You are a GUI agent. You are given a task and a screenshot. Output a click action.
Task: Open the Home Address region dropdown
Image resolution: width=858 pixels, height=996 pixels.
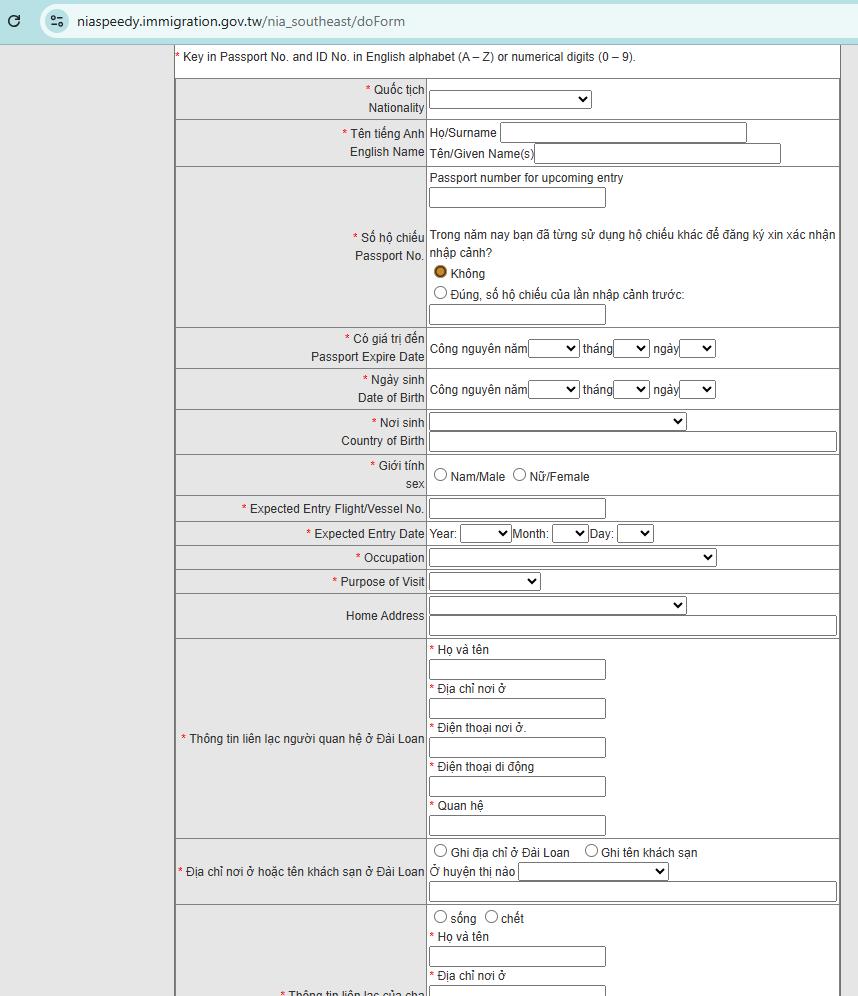click(557, 604)
